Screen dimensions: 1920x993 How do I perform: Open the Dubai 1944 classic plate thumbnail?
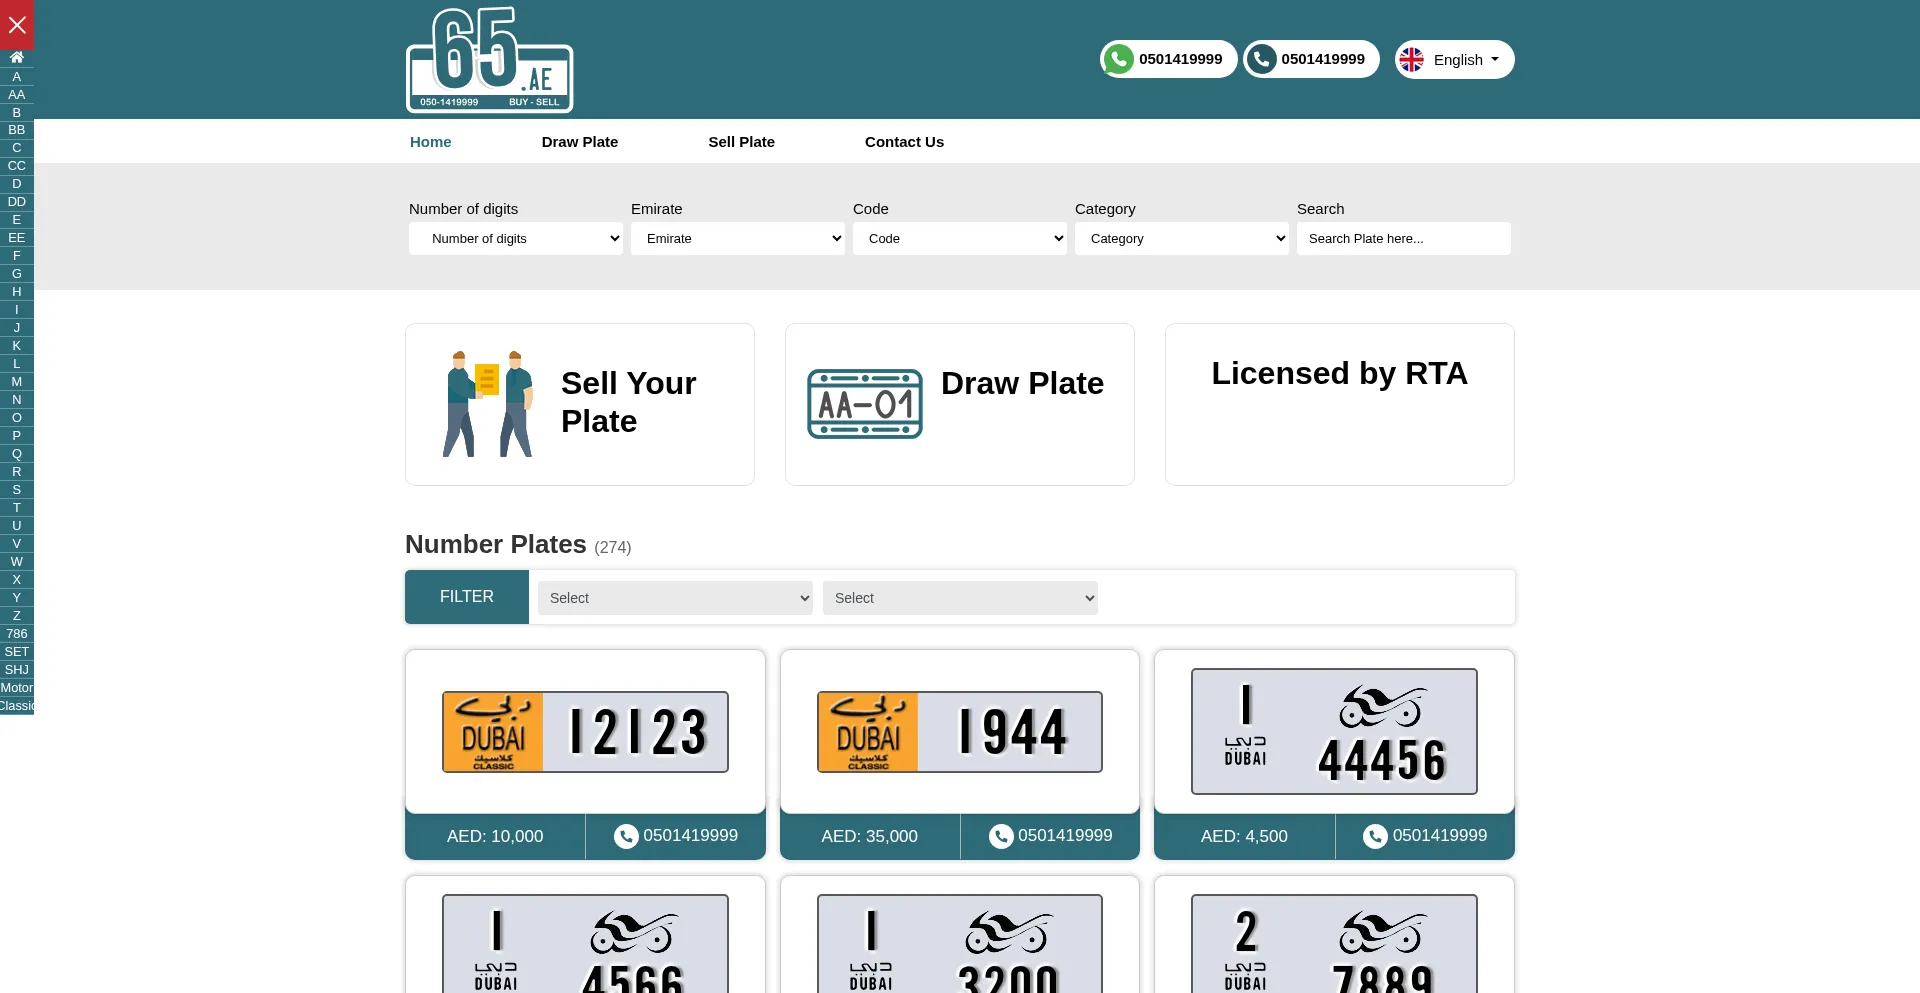(x=960, y=732)
